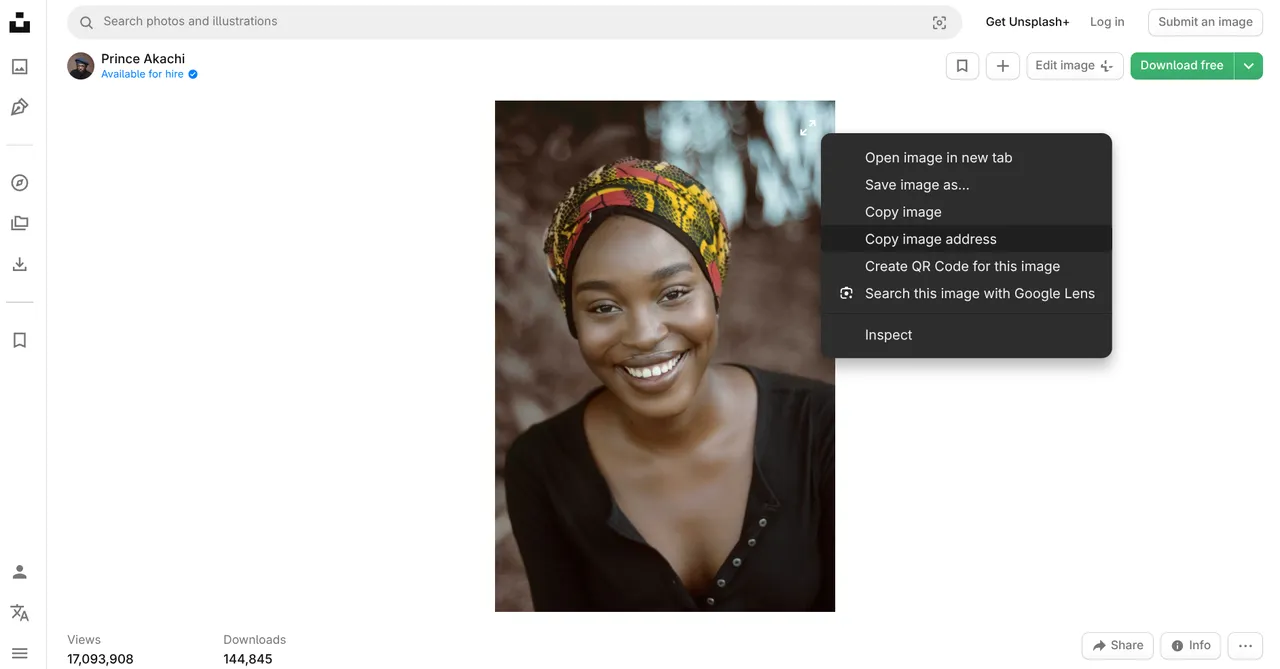Open the Collections stack icon
The height and width of the screenshot is (669, 1280).
point(20,222)
